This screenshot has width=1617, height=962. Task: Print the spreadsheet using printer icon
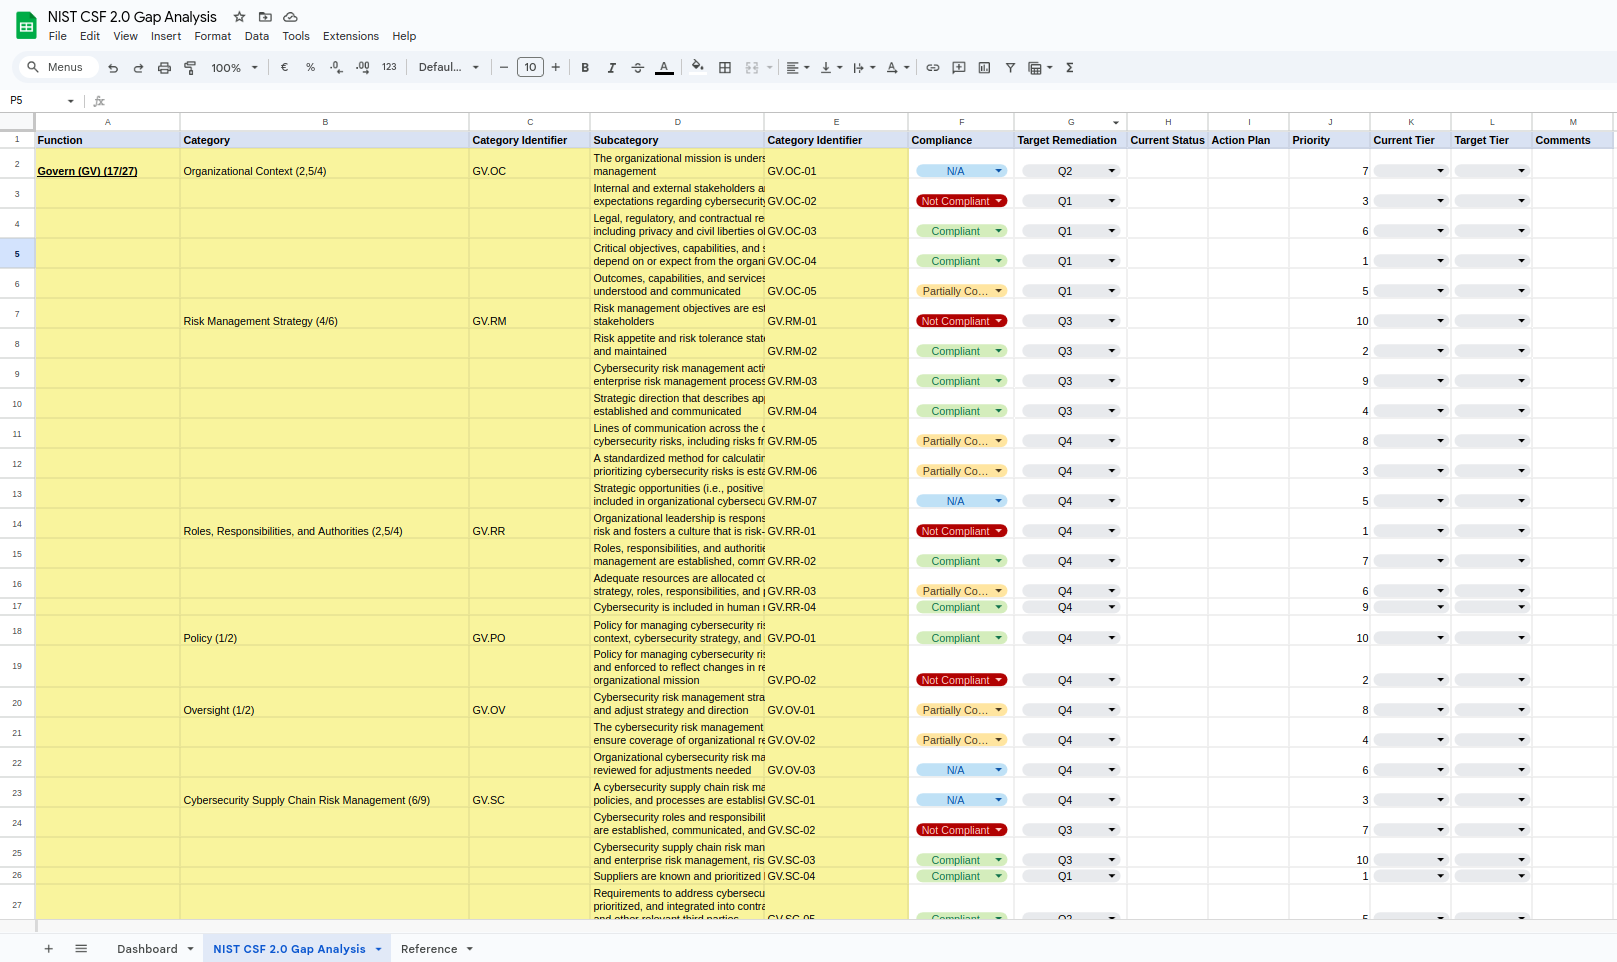pyautogui.click(x=164, y=68)
